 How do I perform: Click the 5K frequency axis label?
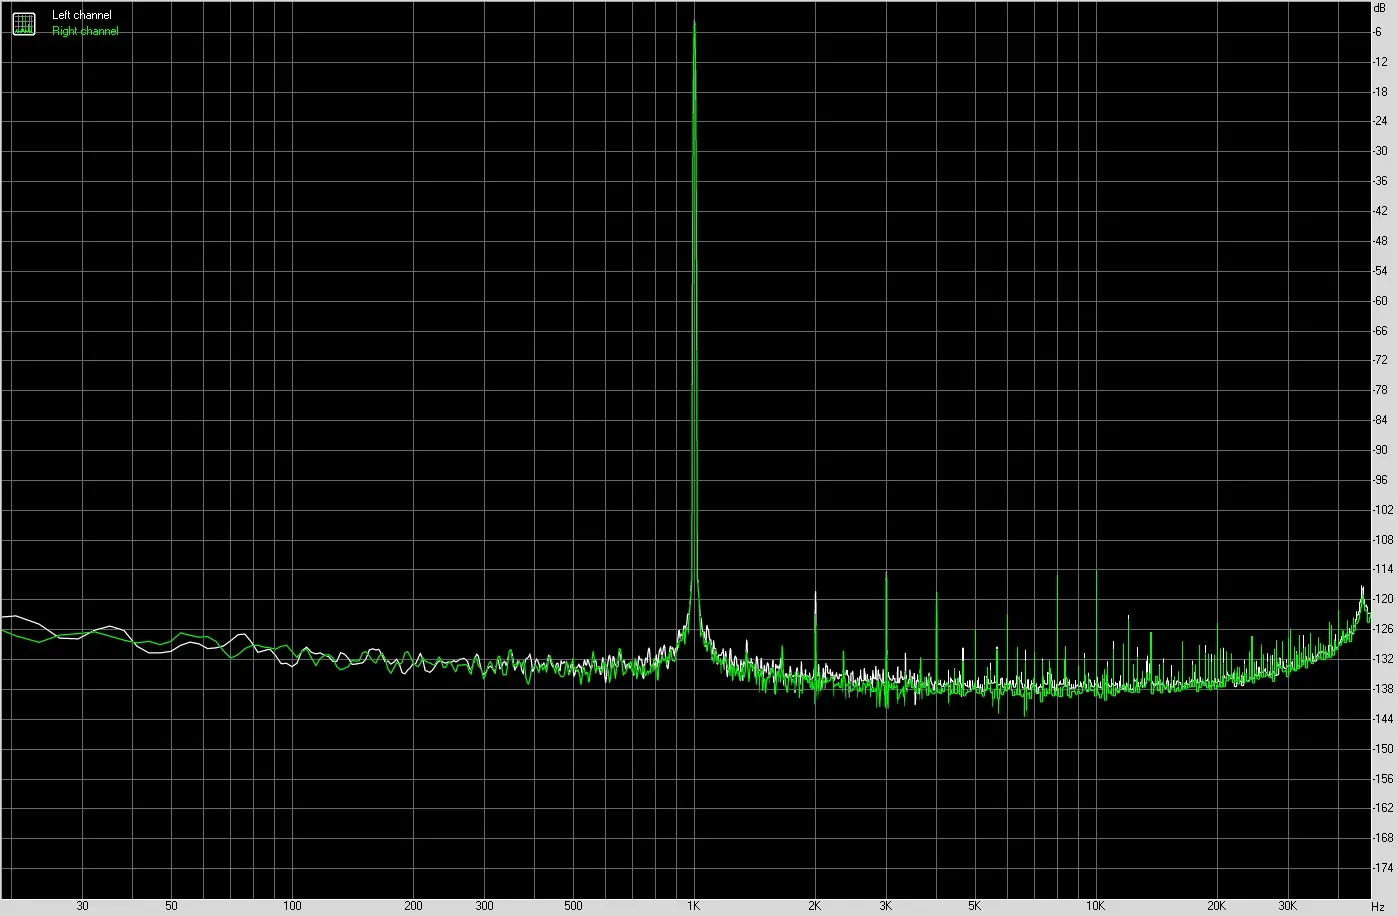[974, 906]
